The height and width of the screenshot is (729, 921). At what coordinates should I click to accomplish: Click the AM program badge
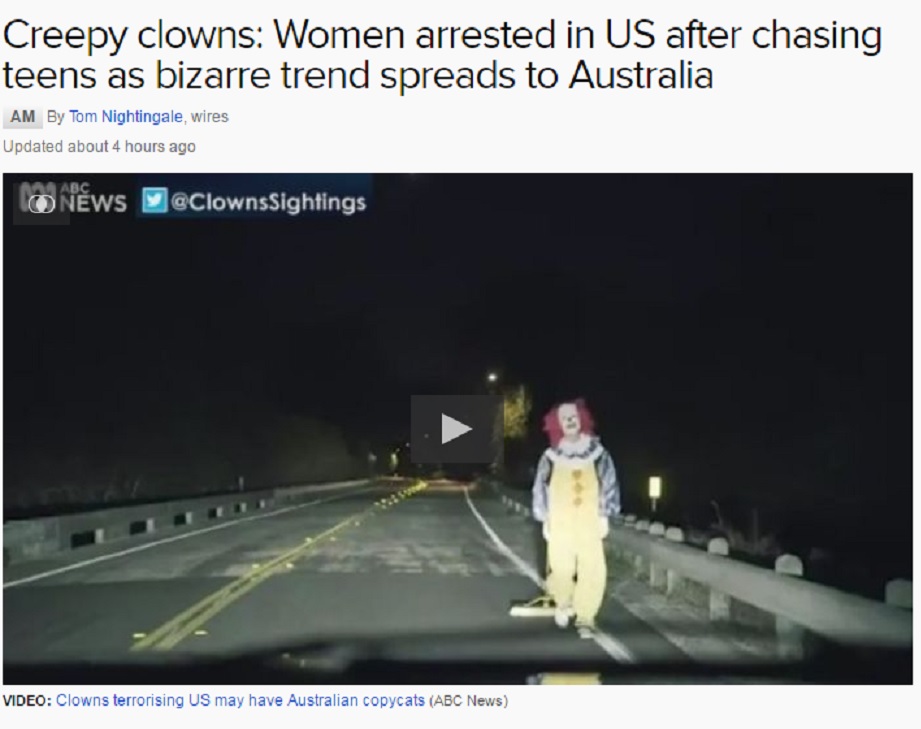click(x=22, y=117)
